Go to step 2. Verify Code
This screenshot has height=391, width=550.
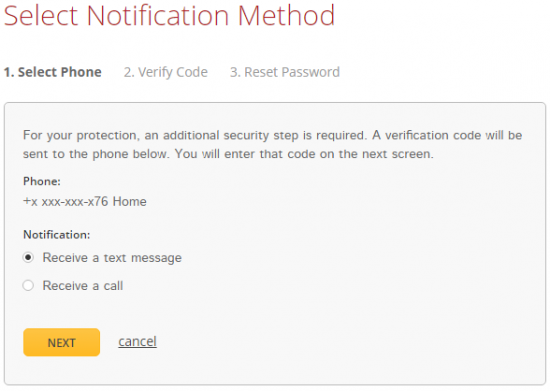(166, 72)
